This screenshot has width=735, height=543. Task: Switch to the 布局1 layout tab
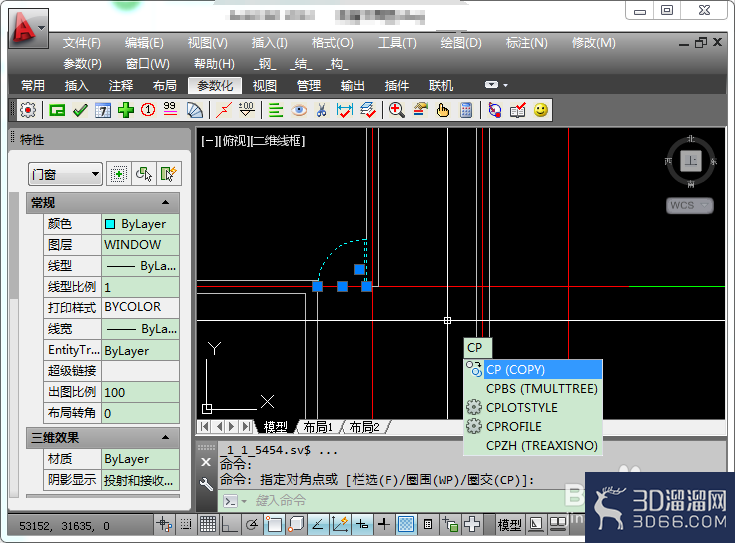[318, 427]
